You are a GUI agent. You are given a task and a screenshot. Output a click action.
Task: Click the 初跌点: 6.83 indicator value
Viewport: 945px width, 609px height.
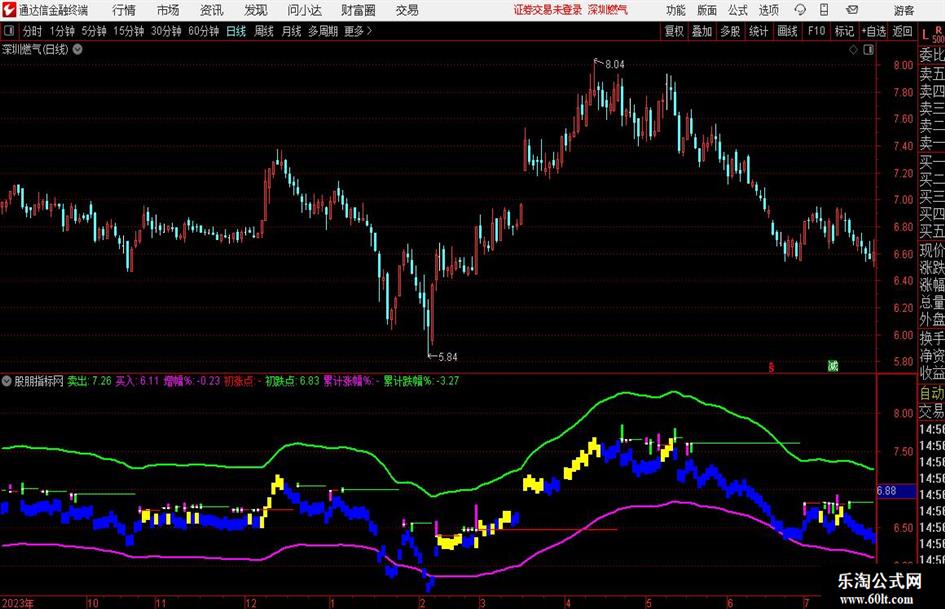[x=292, y=380]
